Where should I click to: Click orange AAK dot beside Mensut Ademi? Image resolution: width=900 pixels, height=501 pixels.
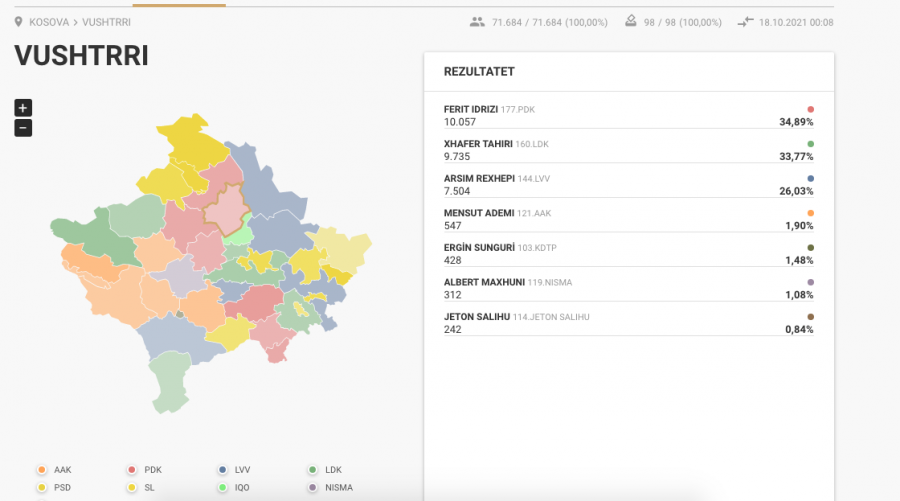tap(810, 213)
